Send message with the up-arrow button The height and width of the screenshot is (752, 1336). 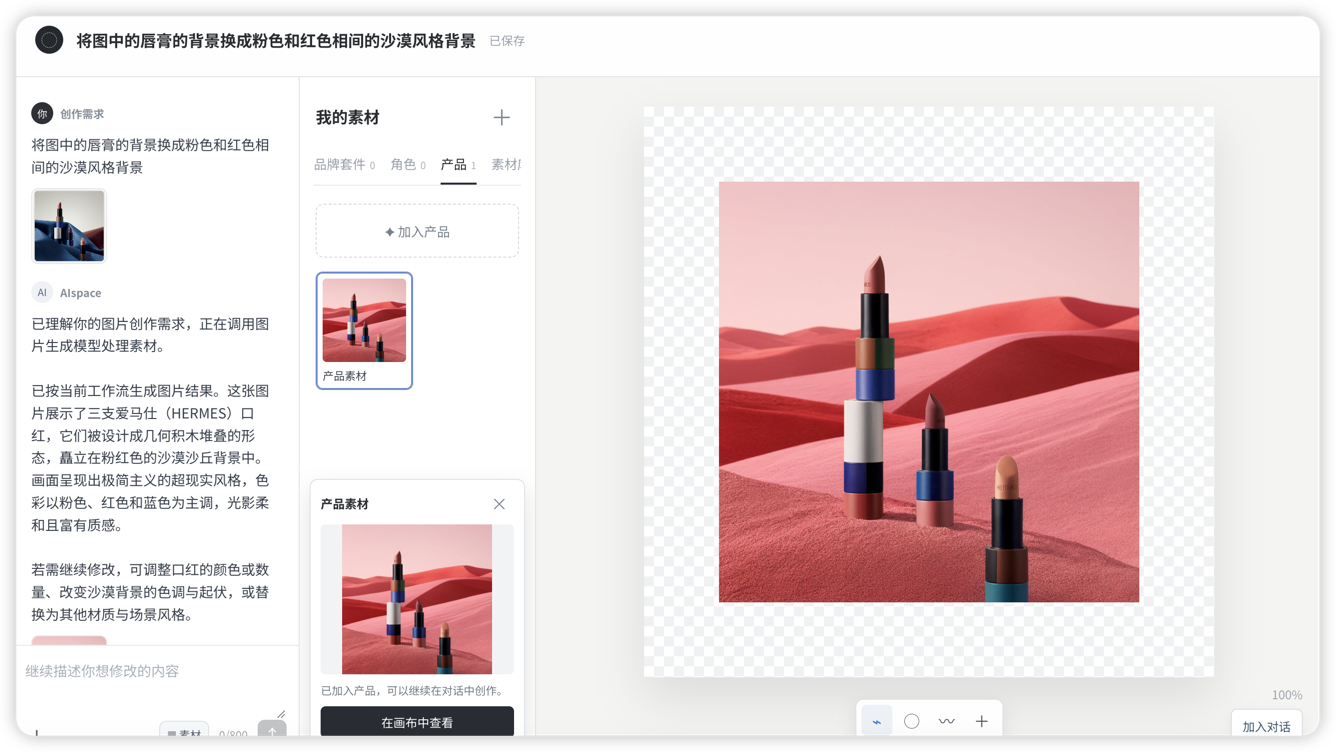click(272, 731)
